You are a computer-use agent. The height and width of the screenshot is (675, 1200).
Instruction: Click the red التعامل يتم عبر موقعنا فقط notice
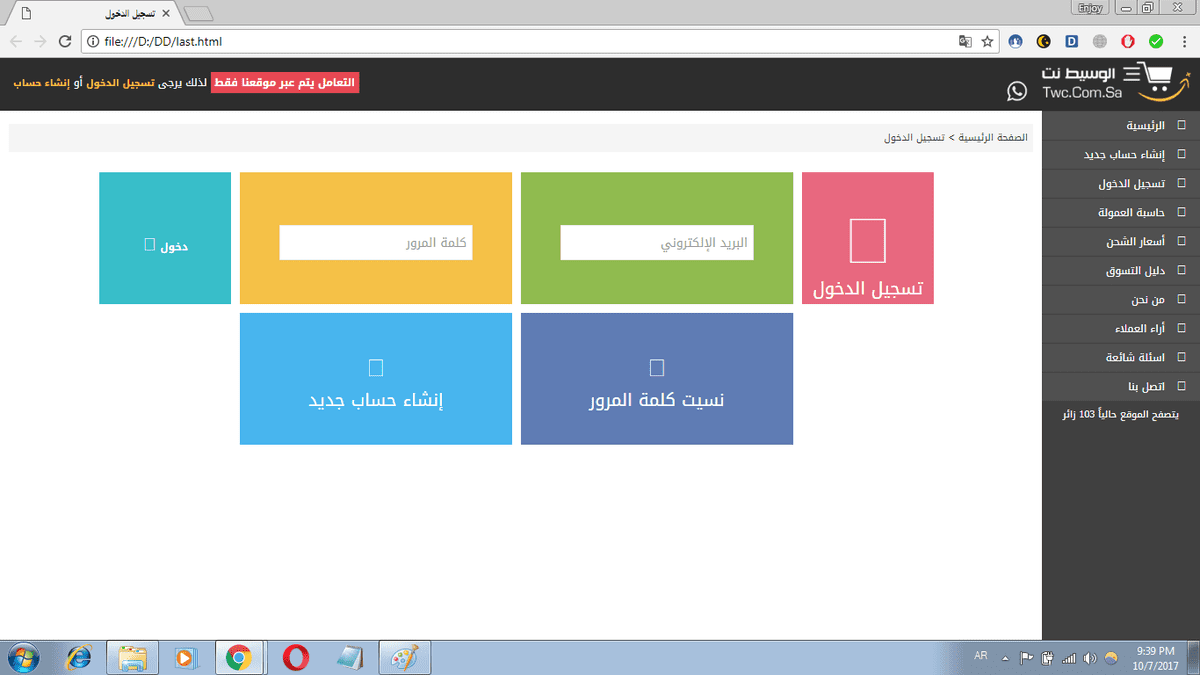(x=285, y=83)
